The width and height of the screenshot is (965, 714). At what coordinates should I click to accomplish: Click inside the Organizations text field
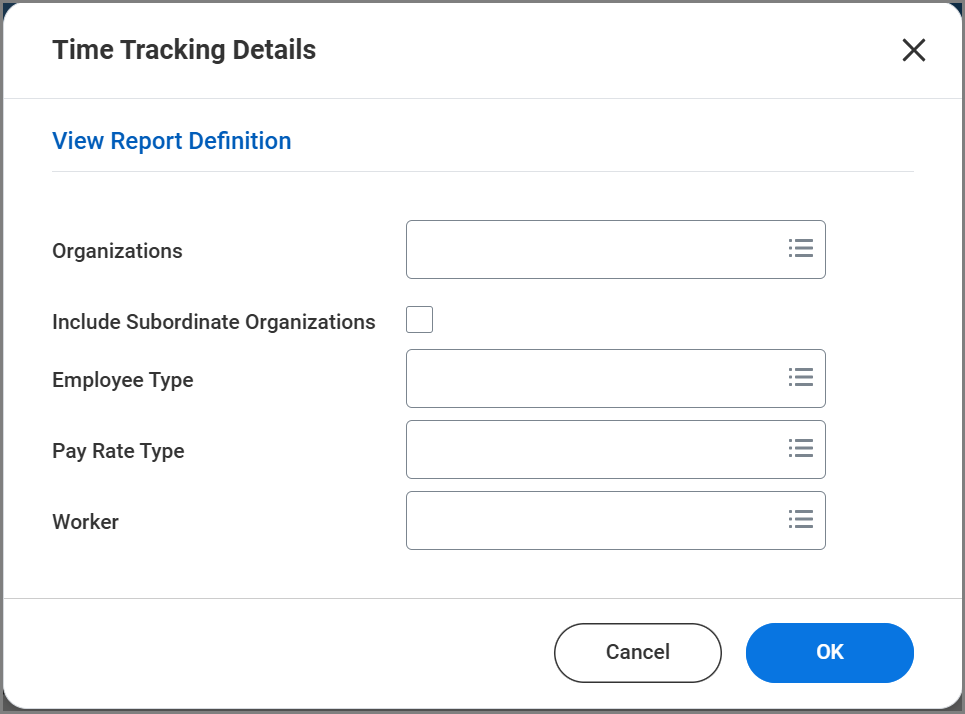coord(590,249)
